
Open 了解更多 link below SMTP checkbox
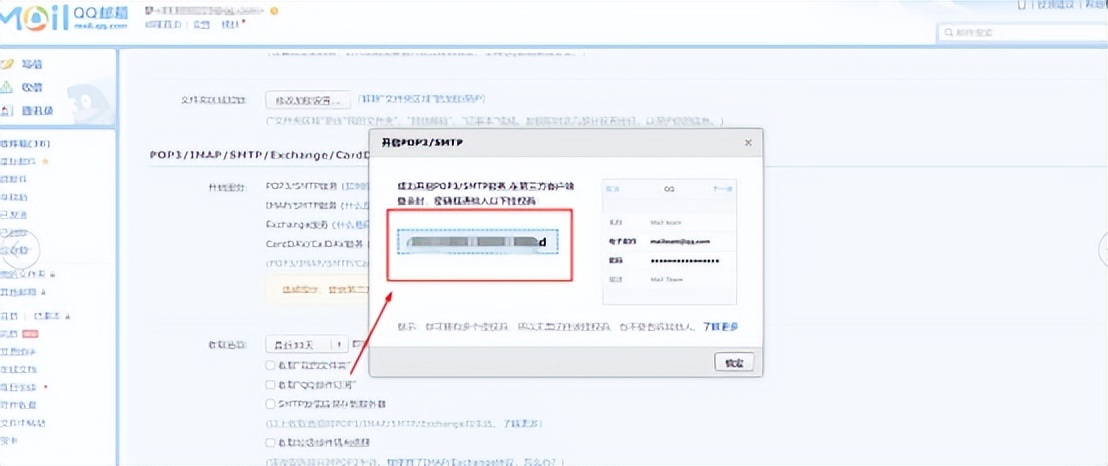click(522, 424)
